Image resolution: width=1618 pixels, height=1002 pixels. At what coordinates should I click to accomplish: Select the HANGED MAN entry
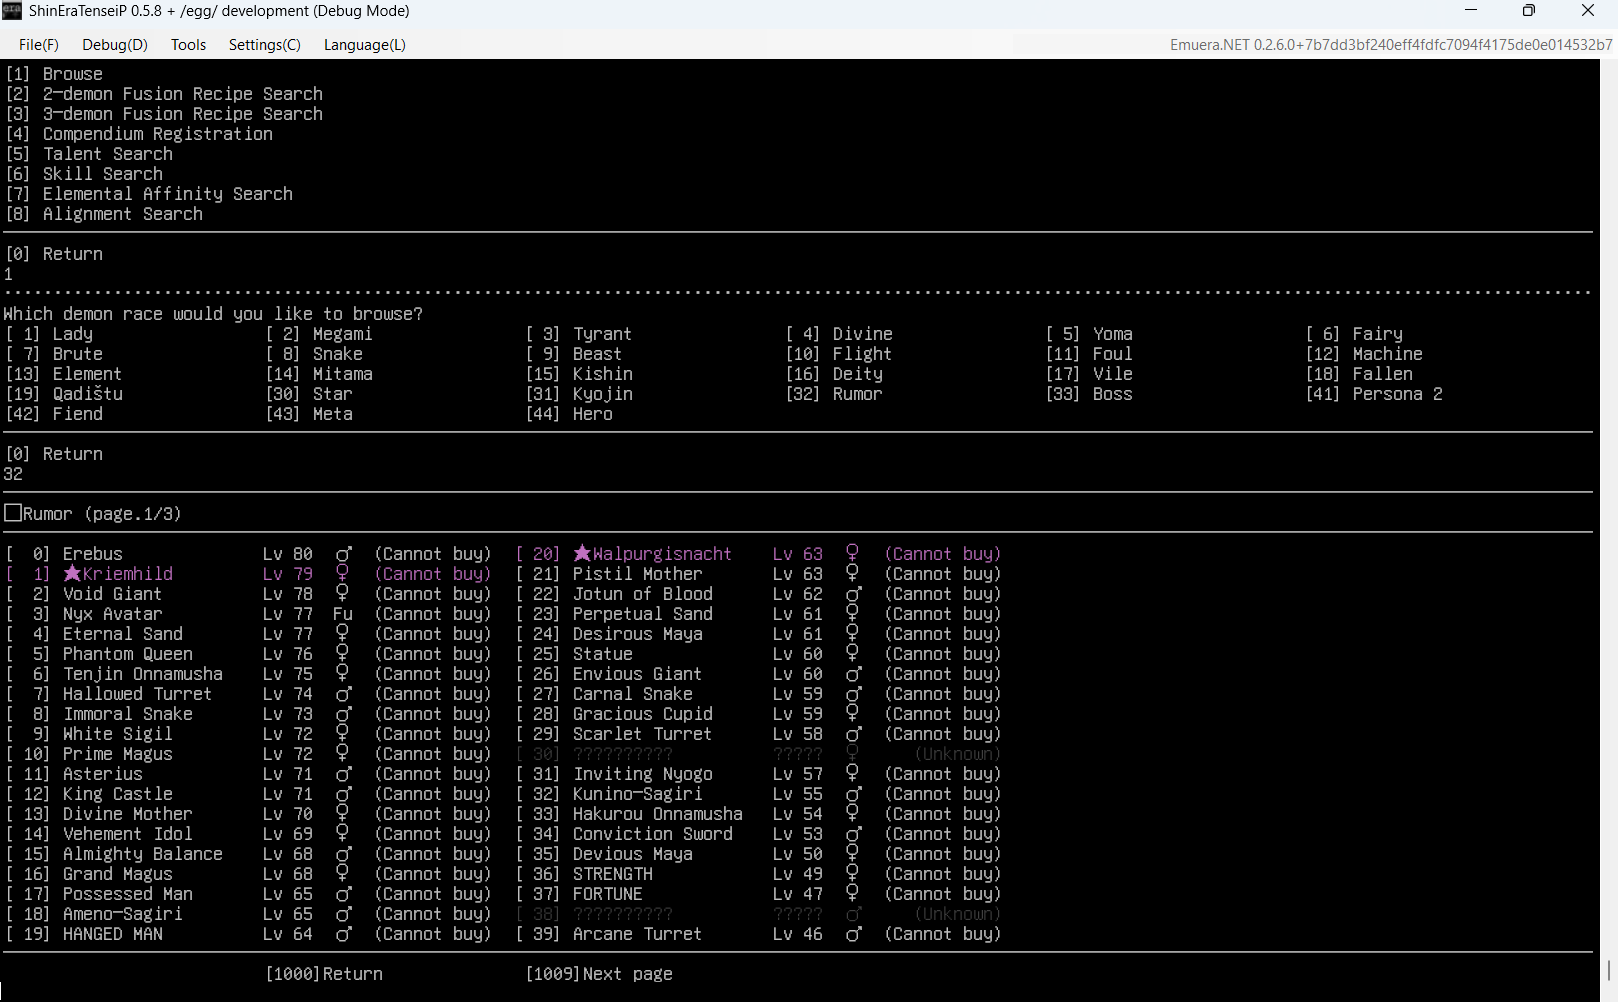point(248,934)
